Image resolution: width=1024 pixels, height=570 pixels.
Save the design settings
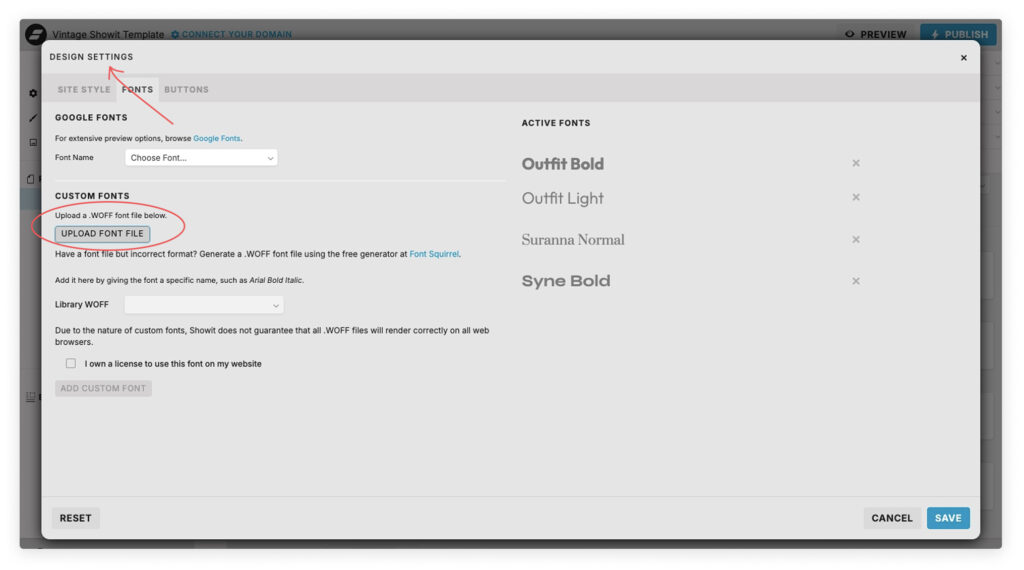[948, 518]
